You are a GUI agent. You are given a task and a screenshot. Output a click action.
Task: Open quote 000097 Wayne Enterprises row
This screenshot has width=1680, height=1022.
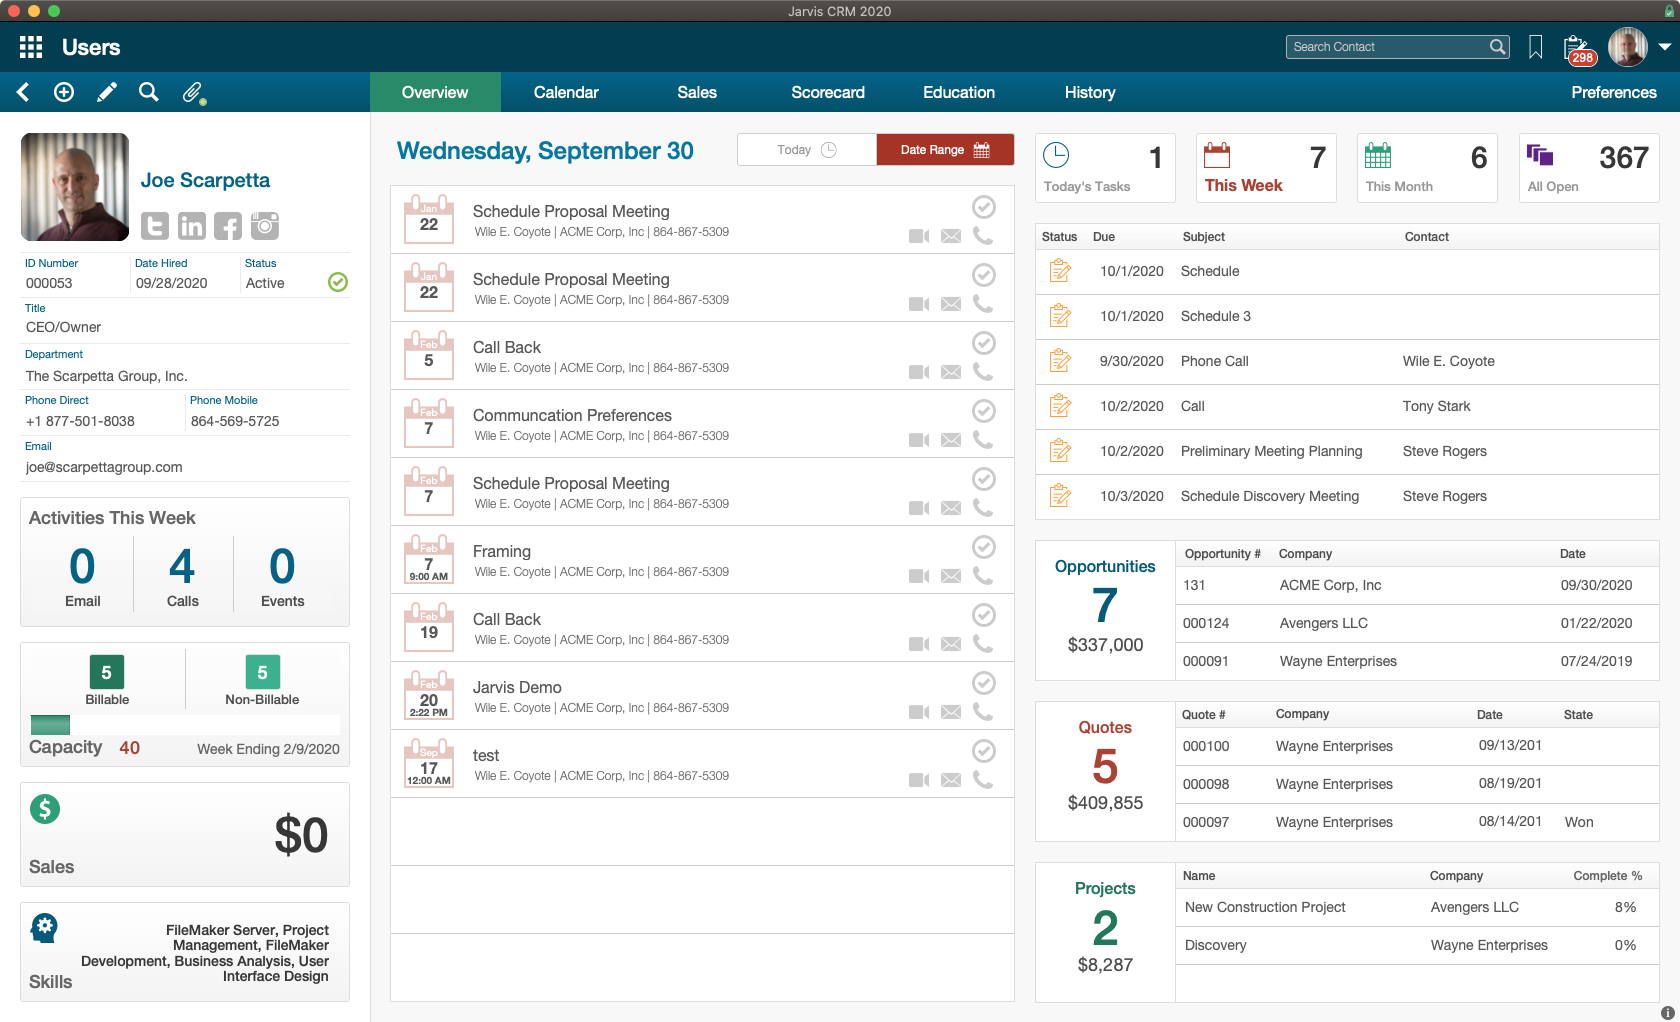click(1417, 822)
